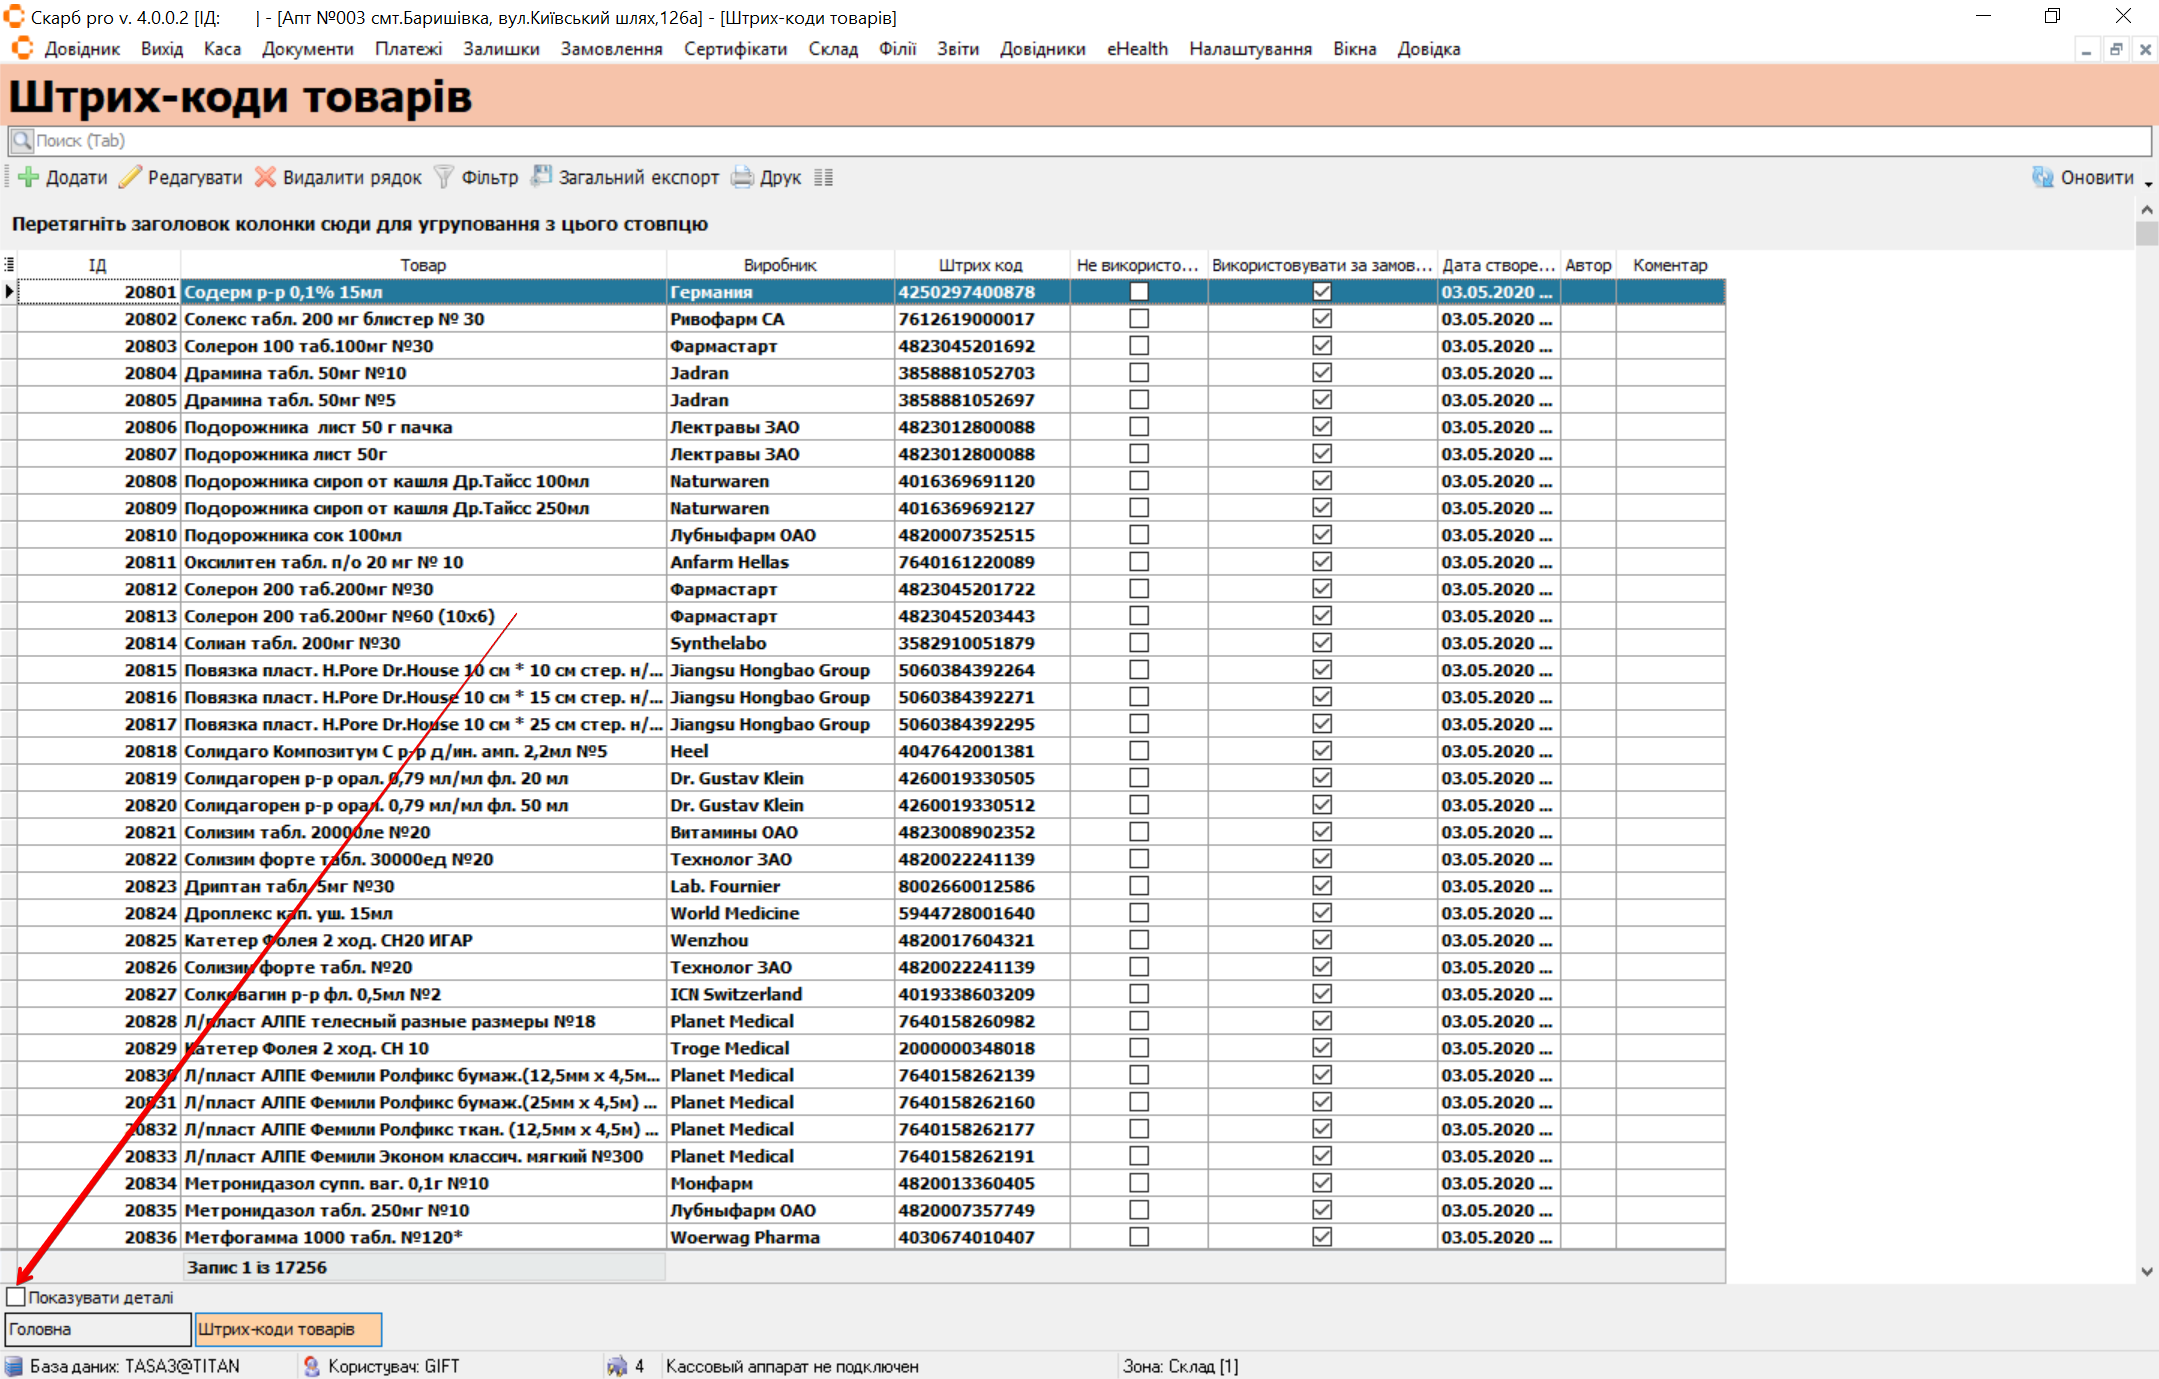
Task: Enable the Показувати деталі checkbox
Action: (16, 1297)
